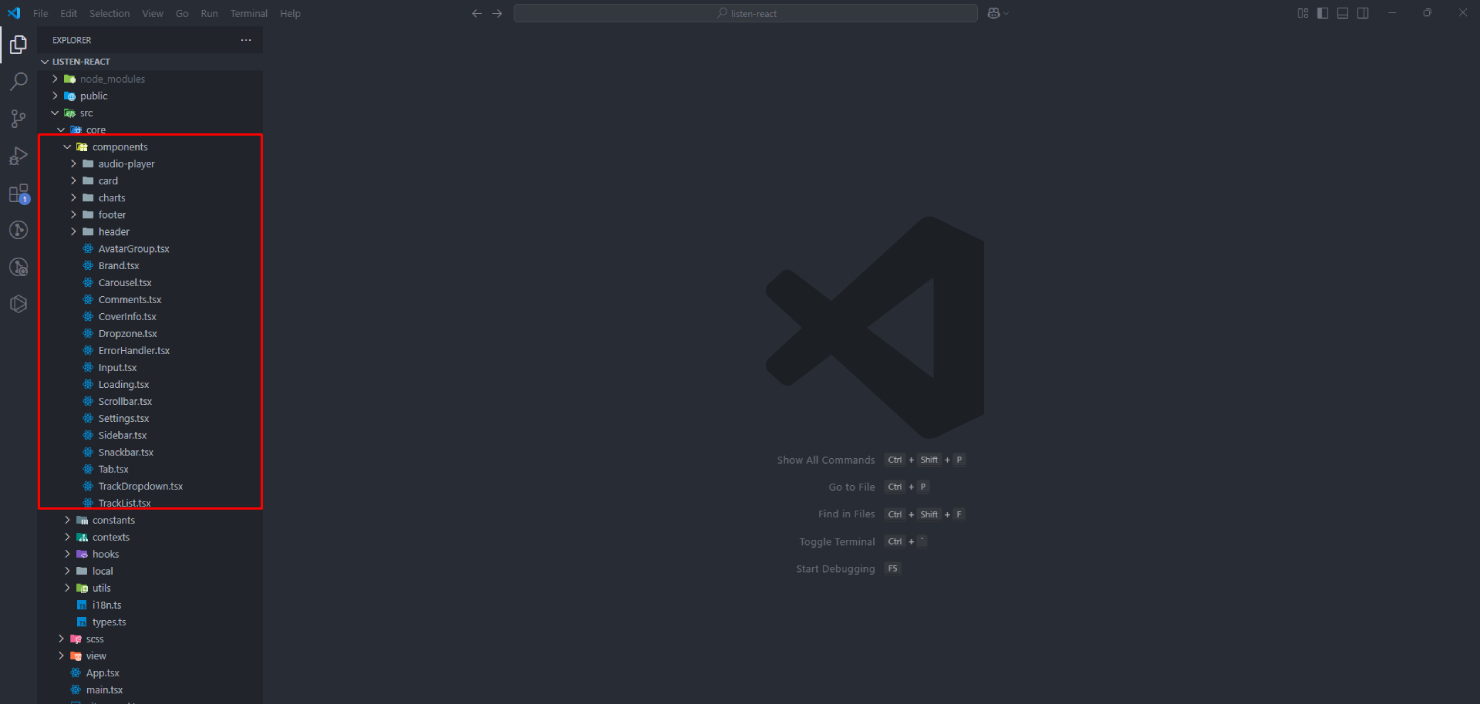Open the Search view in activity bar
This screenshot has width=1480, height=704.
coord(18,82)
